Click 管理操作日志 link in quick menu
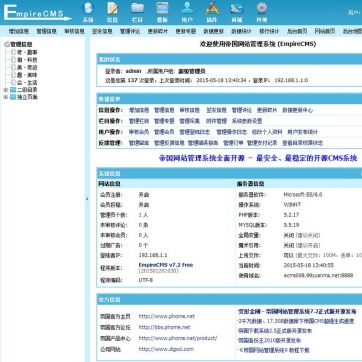The width and height of the screenshot is (362, 362). point(232,132)
